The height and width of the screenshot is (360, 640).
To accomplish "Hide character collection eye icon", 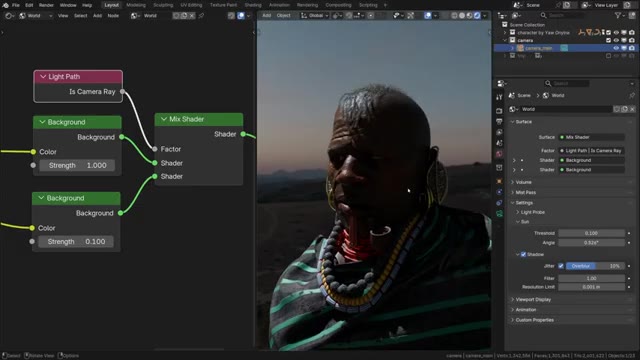I will tap(616, 32).
